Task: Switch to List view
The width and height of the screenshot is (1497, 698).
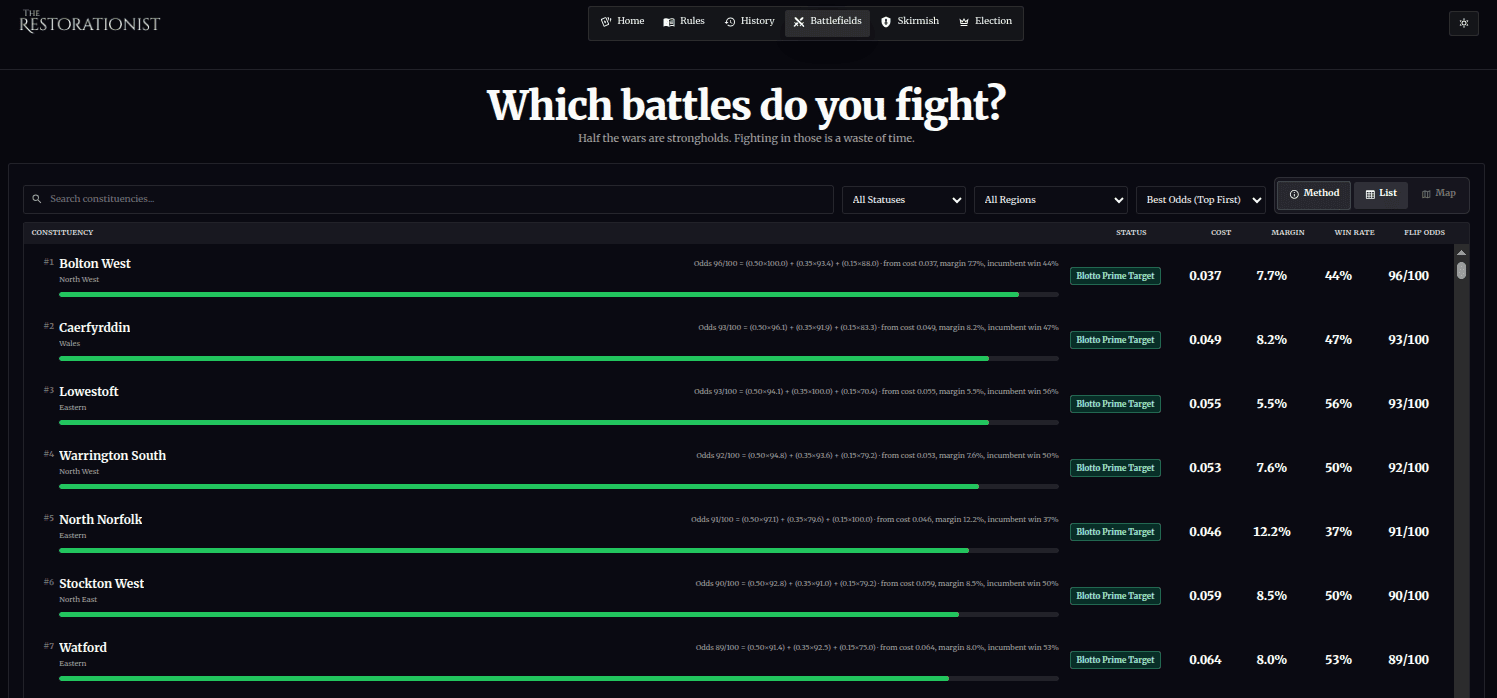Action: [1380, 194]
